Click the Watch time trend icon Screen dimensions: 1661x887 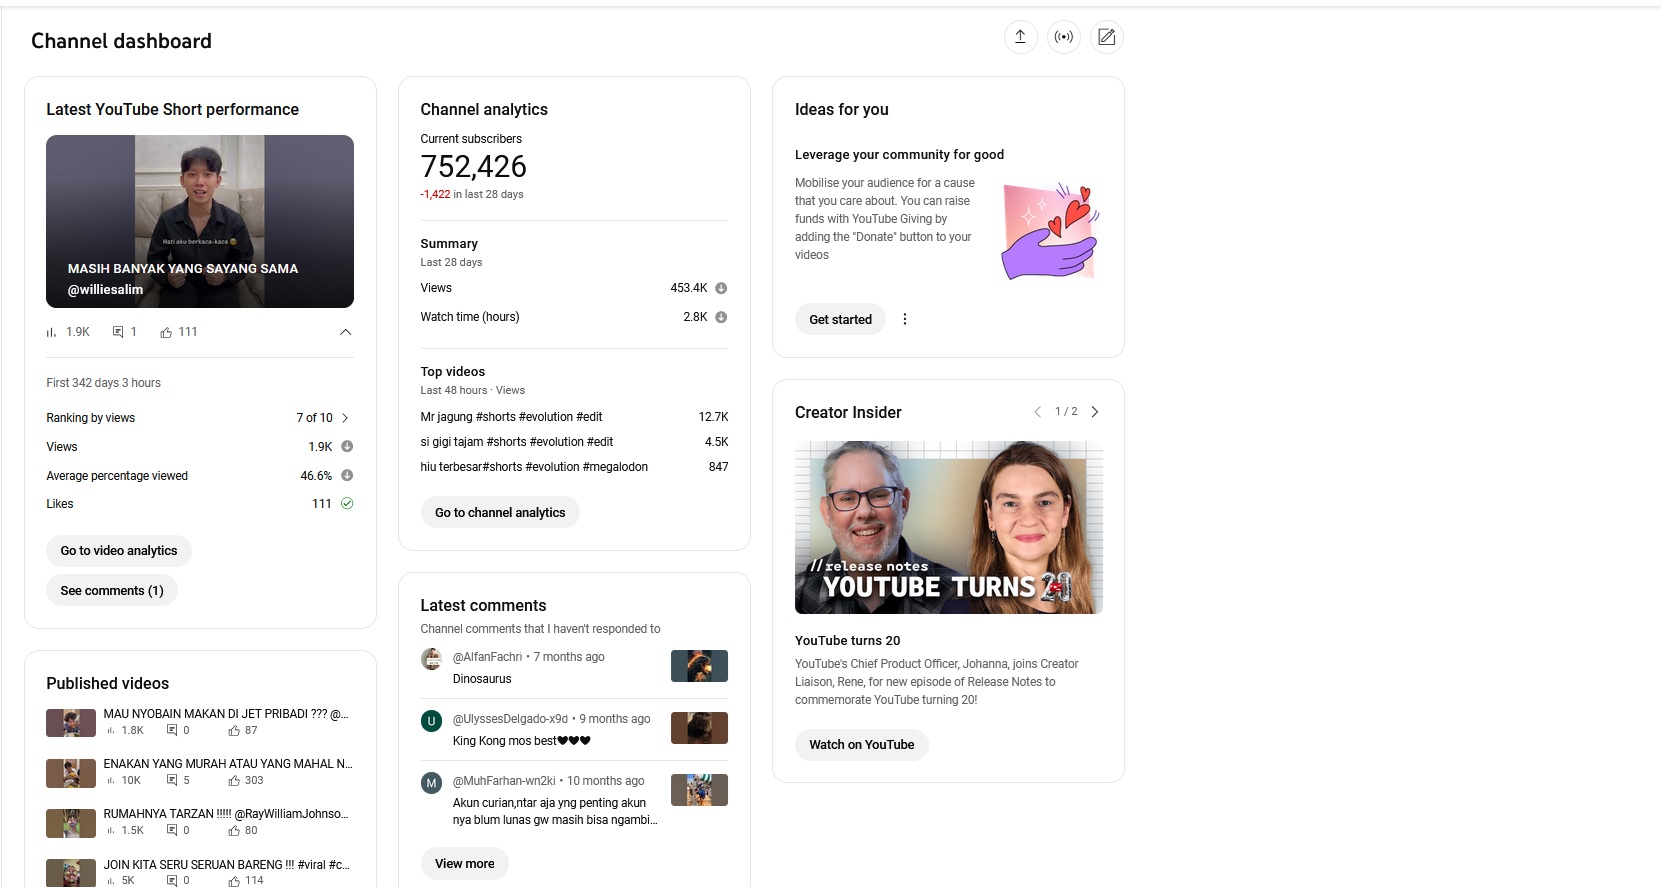[721, 317]
